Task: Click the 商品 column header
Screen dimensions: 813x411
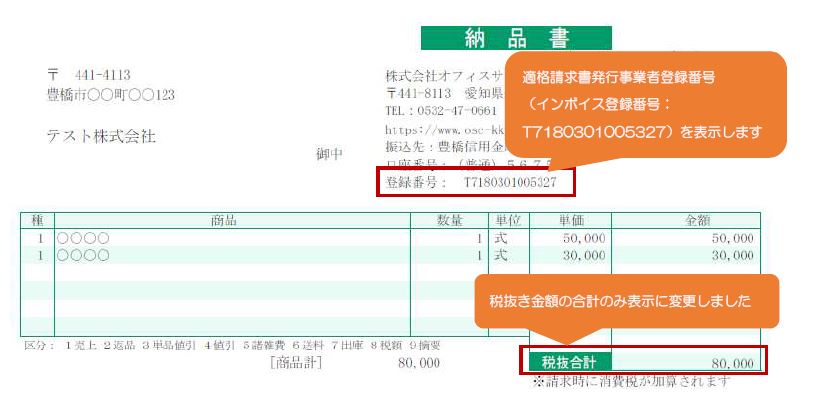Action: coord(231,220)
